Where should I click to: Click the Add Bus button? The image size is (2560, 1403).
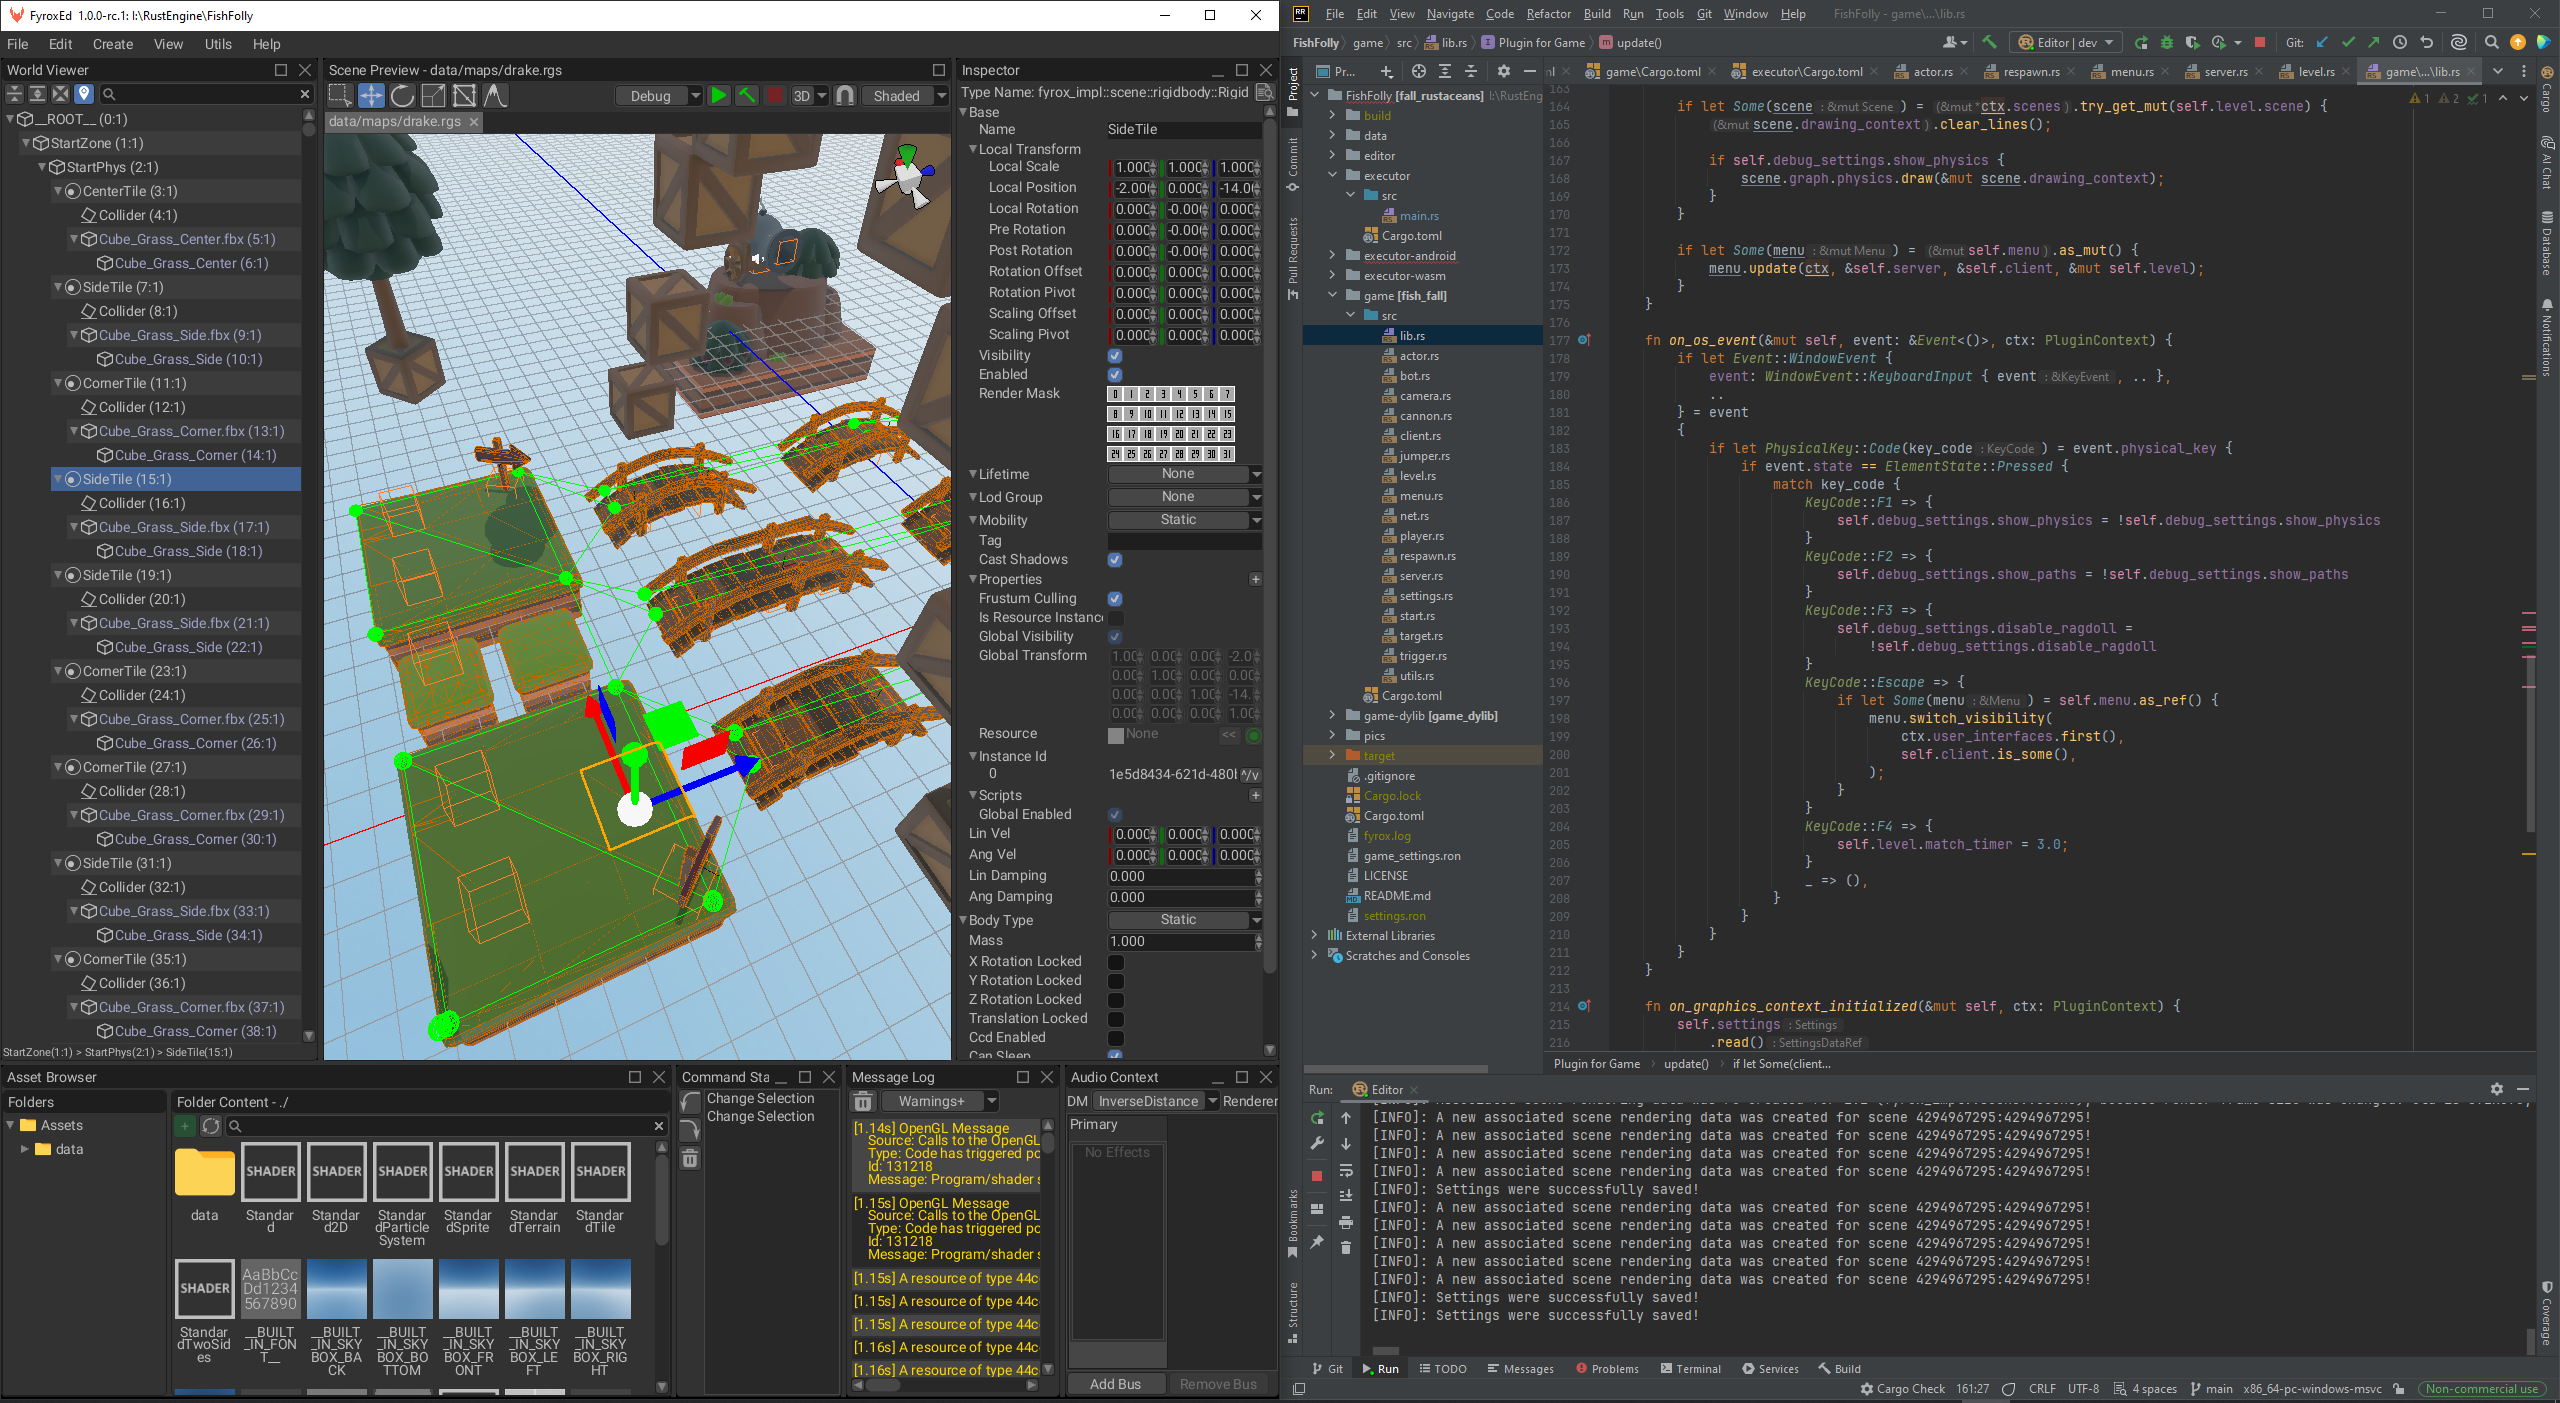coord(1115,1384)
